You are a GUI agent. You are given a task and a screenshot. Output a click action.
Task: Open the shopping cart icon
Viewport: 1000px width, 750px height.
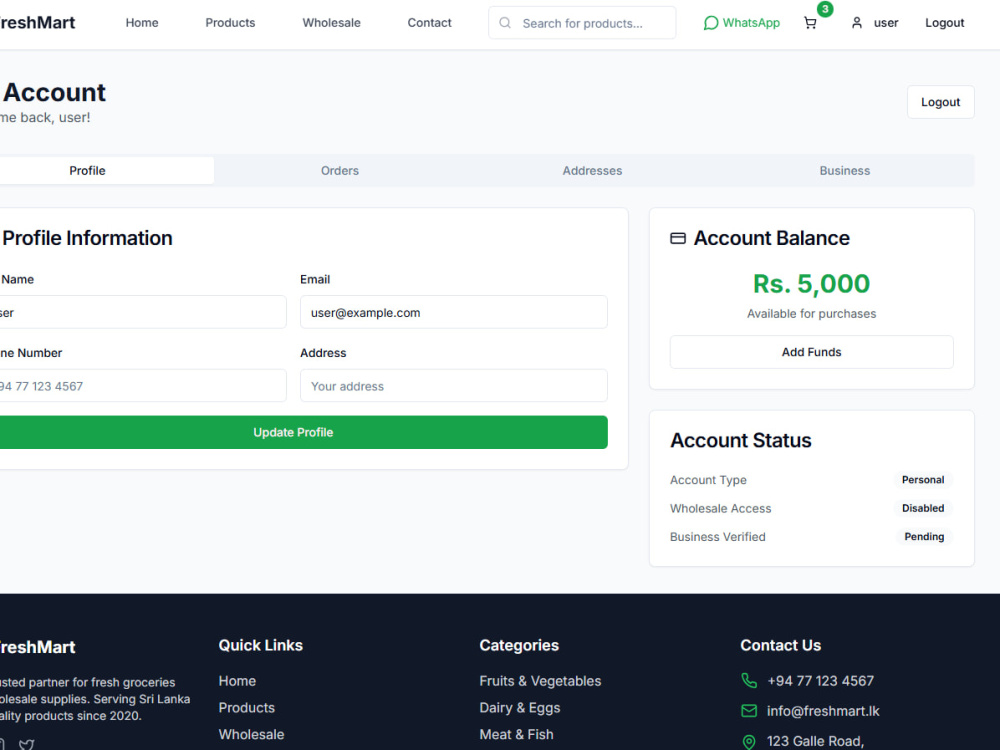[810, 23]
